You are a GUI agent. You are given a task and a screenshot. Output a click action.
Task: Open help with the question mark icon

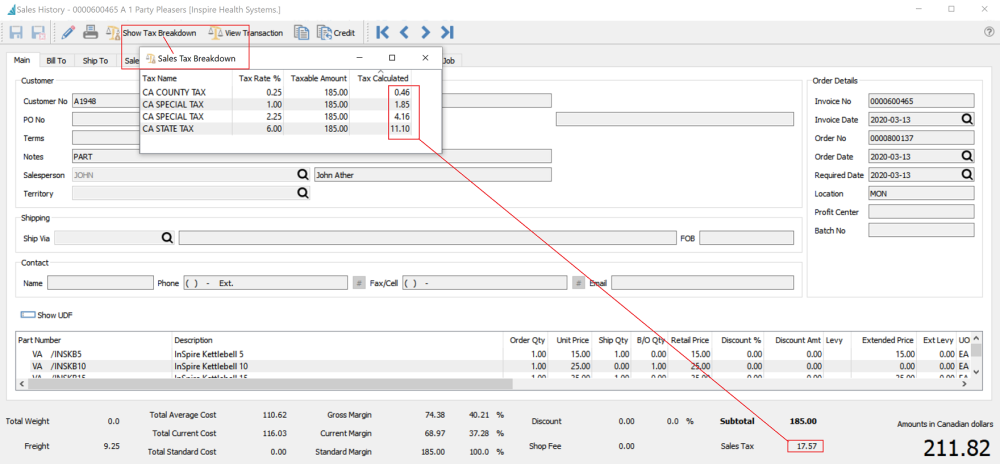[x=989, y=32]
